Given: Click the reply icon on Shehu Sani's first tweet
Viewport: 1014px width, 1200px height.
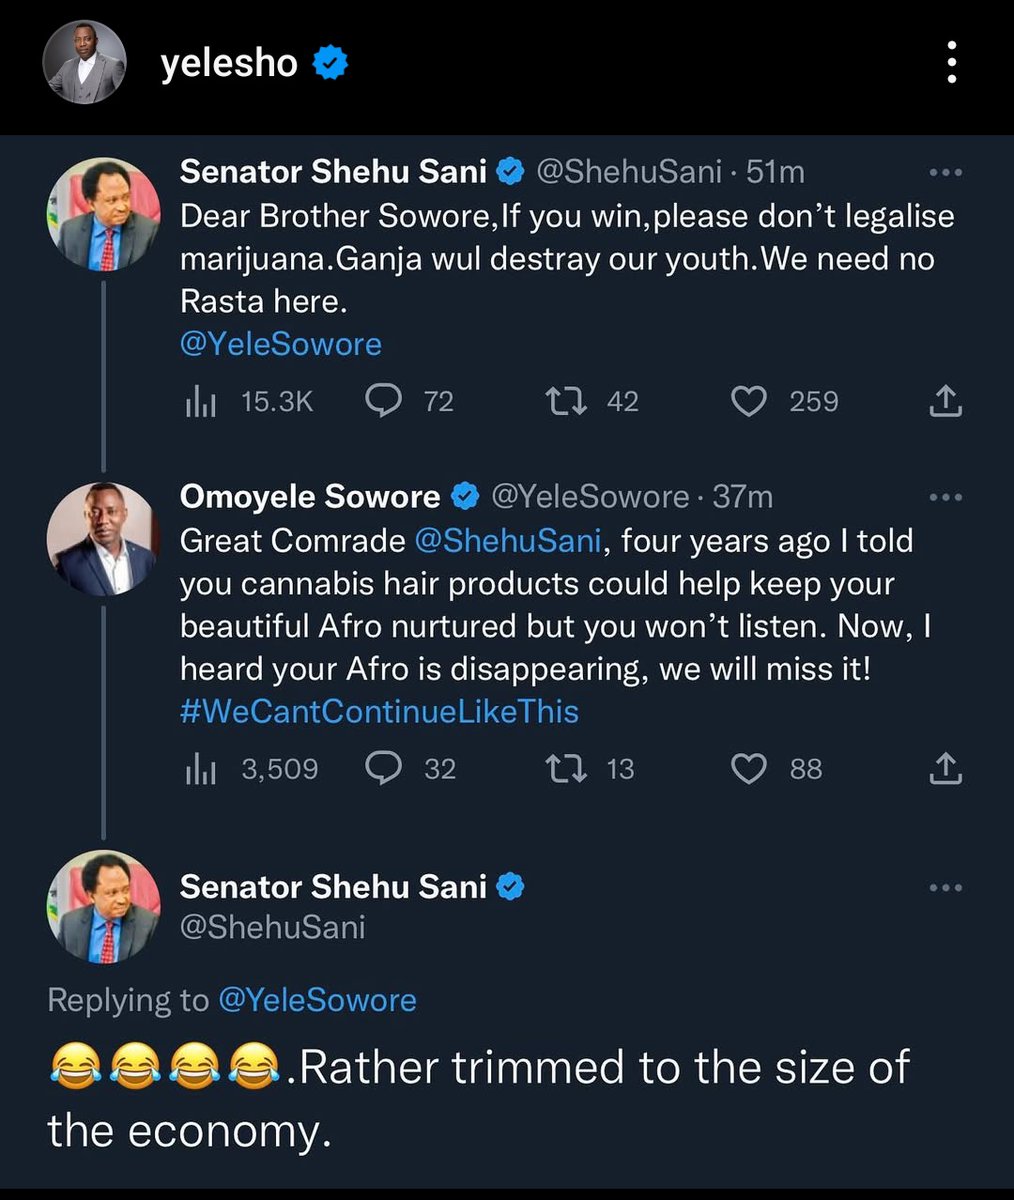Looking at the screenshot, I should tap(383, 401).
